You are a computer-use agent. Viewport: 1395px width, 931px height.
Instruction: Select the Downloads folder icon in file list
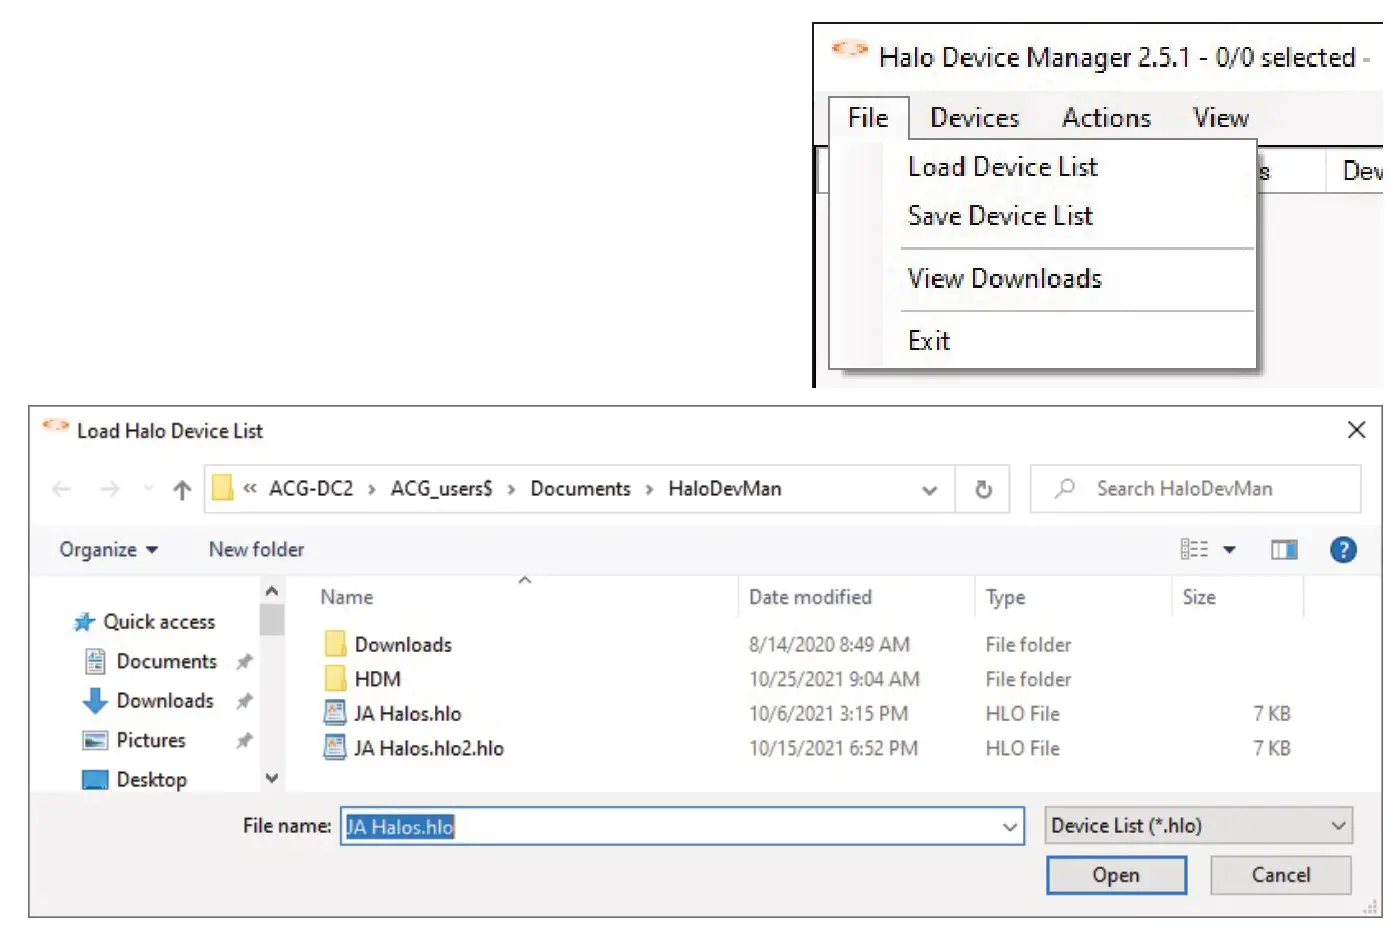[335, 644]
